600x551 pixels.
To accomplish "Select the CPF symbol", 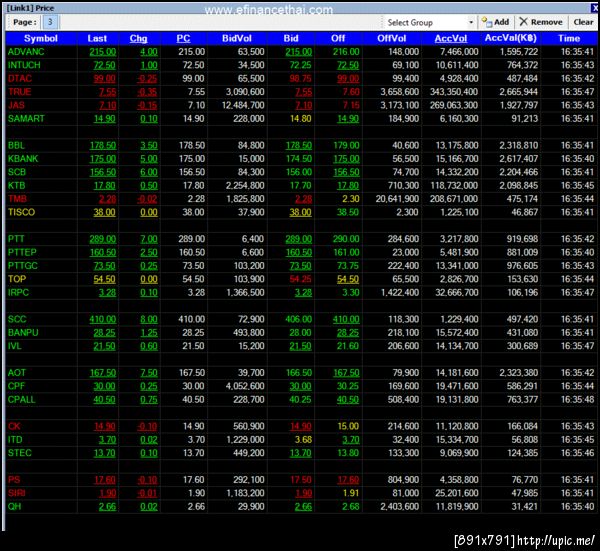I will click(x=16, y=386).
